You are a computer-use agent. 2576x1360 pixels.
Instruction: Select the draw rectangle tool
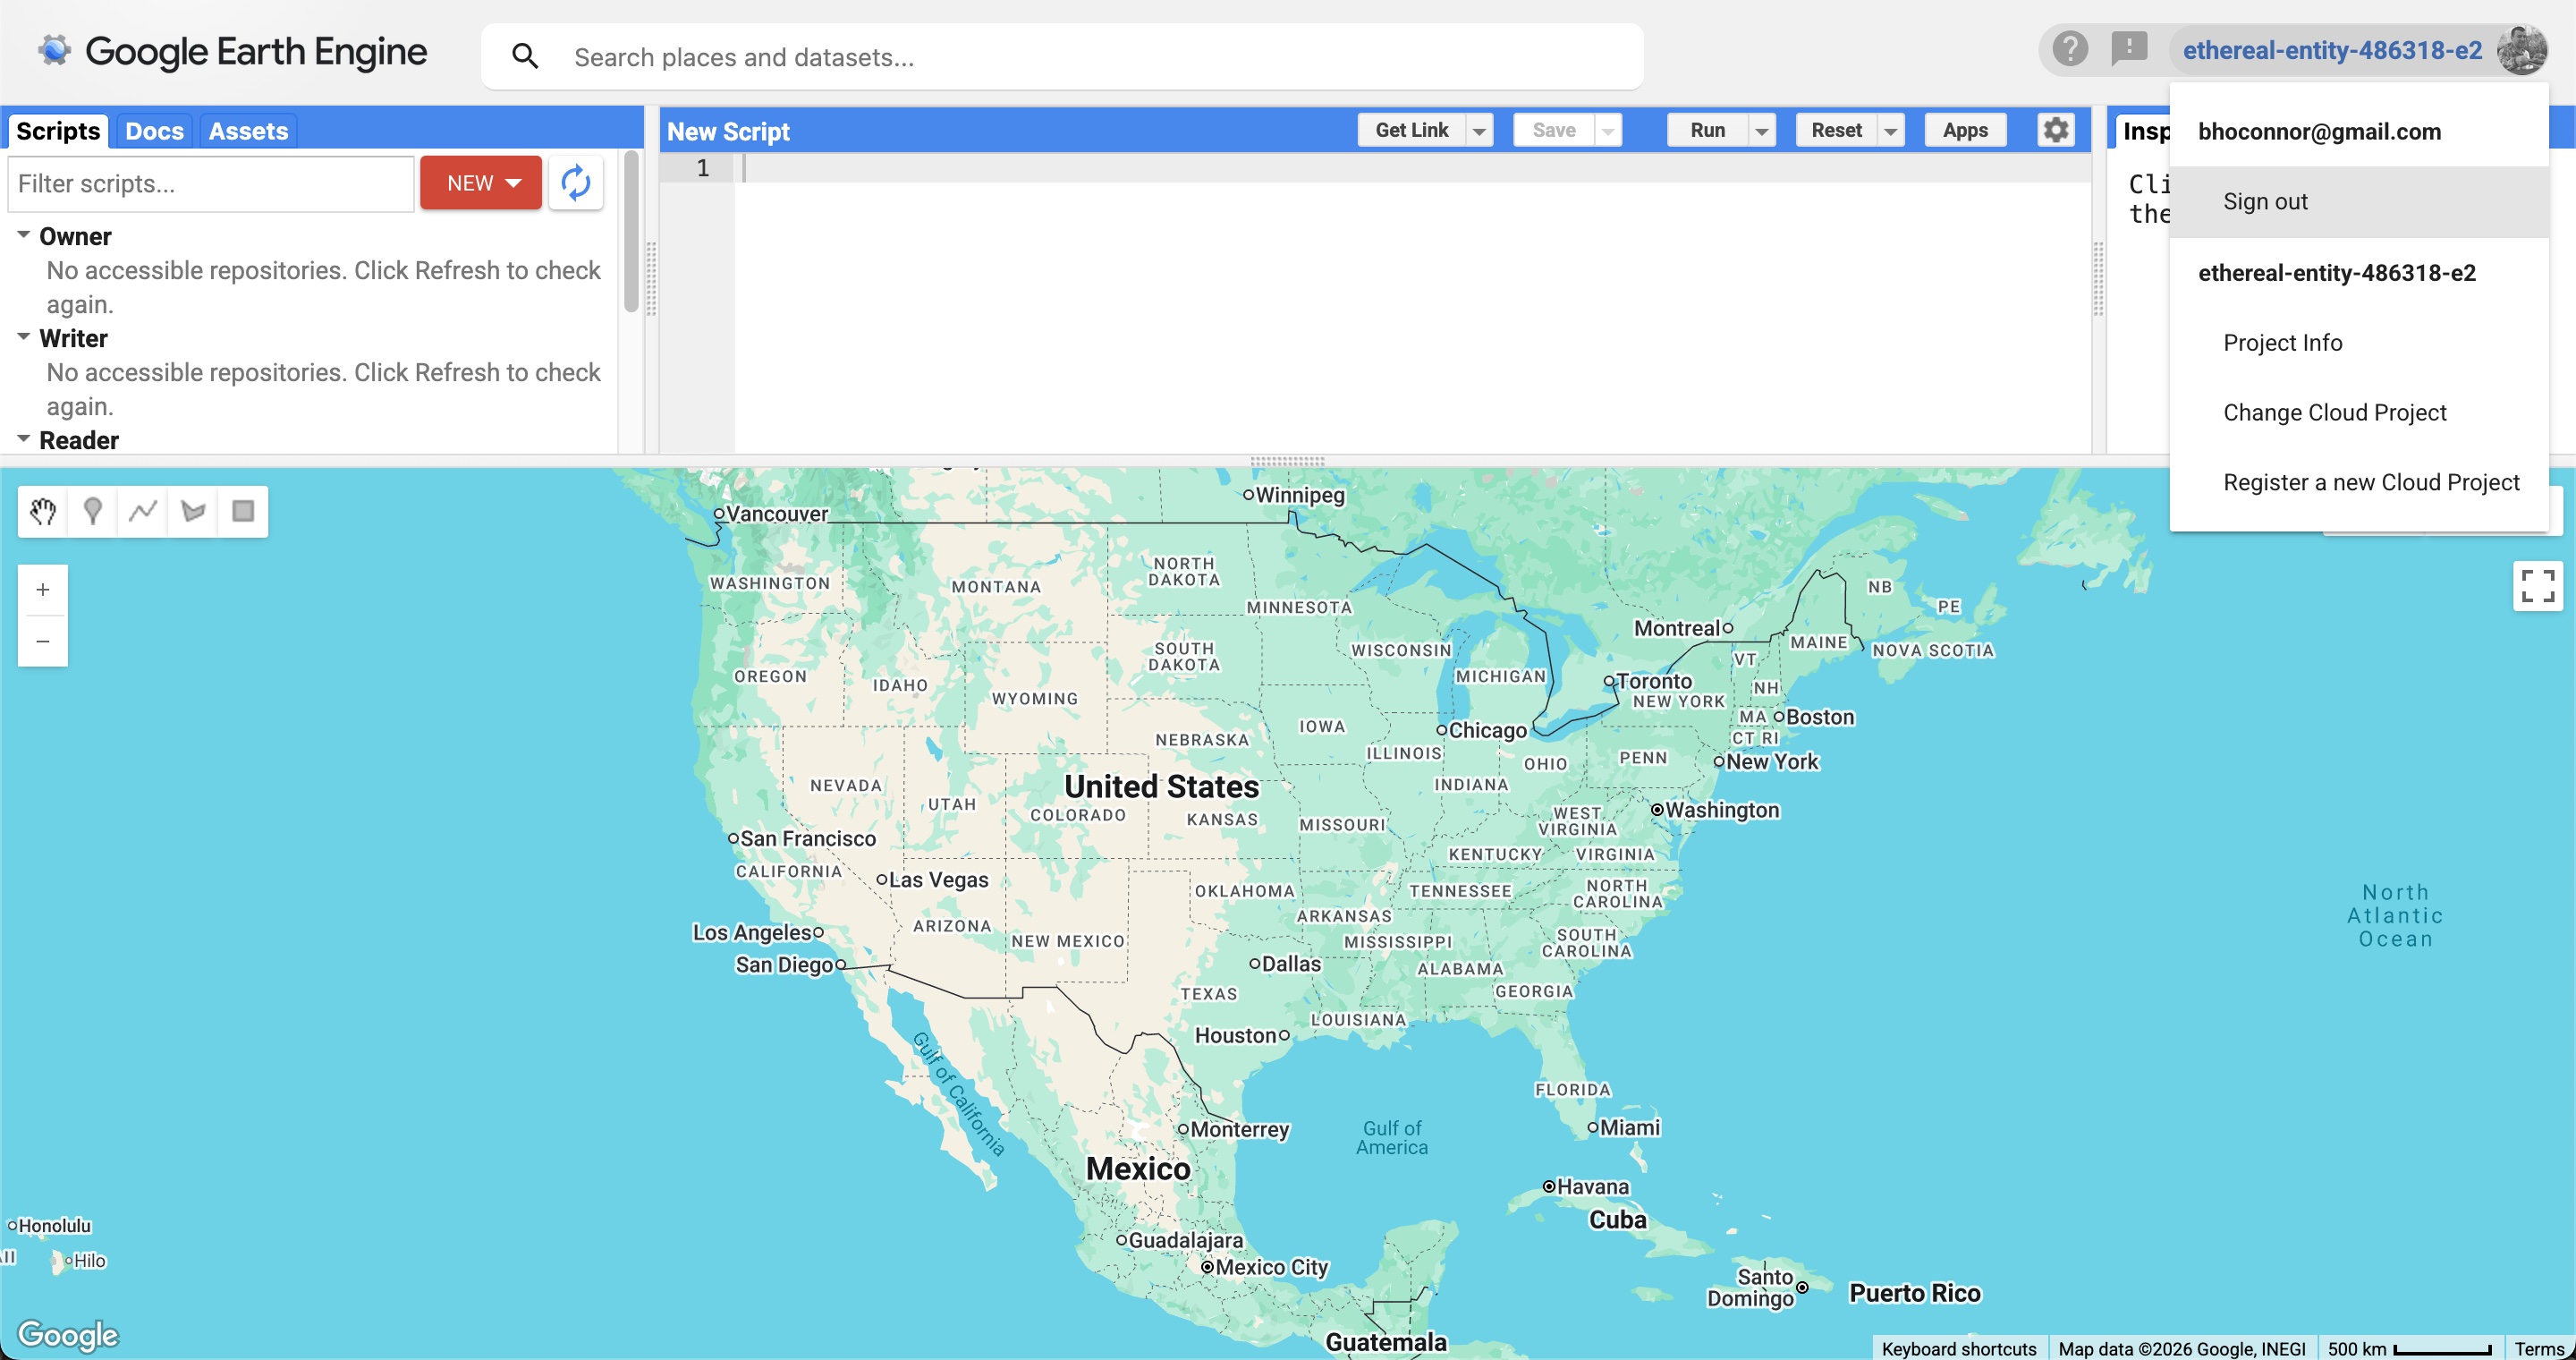tap(243, 512)
